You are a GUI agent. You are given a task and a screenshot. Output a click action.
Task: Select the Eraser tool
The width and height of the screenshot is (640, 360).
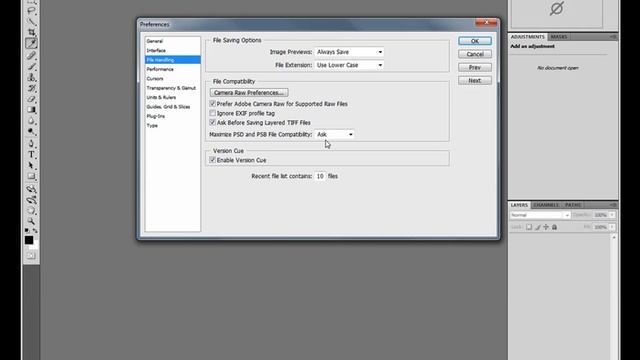pyautogui.click(x=31, y=99)
